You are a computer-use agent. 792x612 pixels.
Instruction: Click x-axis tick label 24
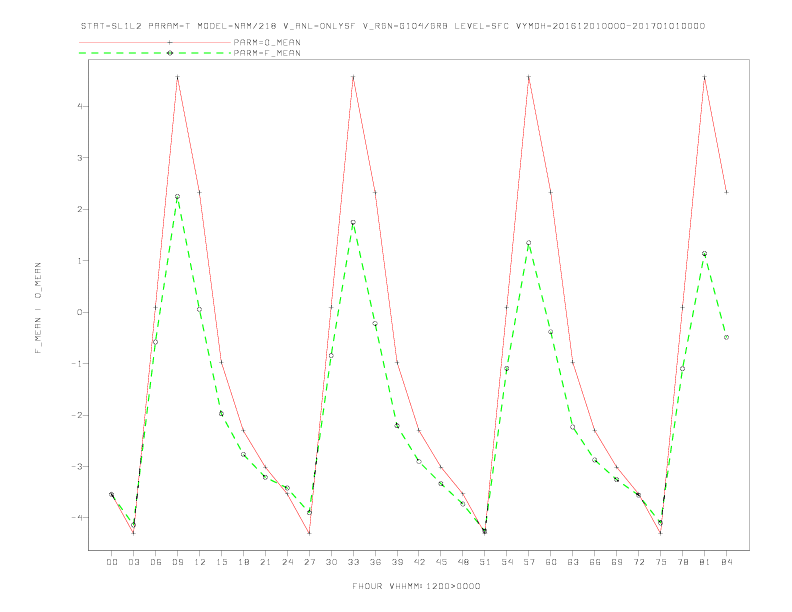(287, 562)
